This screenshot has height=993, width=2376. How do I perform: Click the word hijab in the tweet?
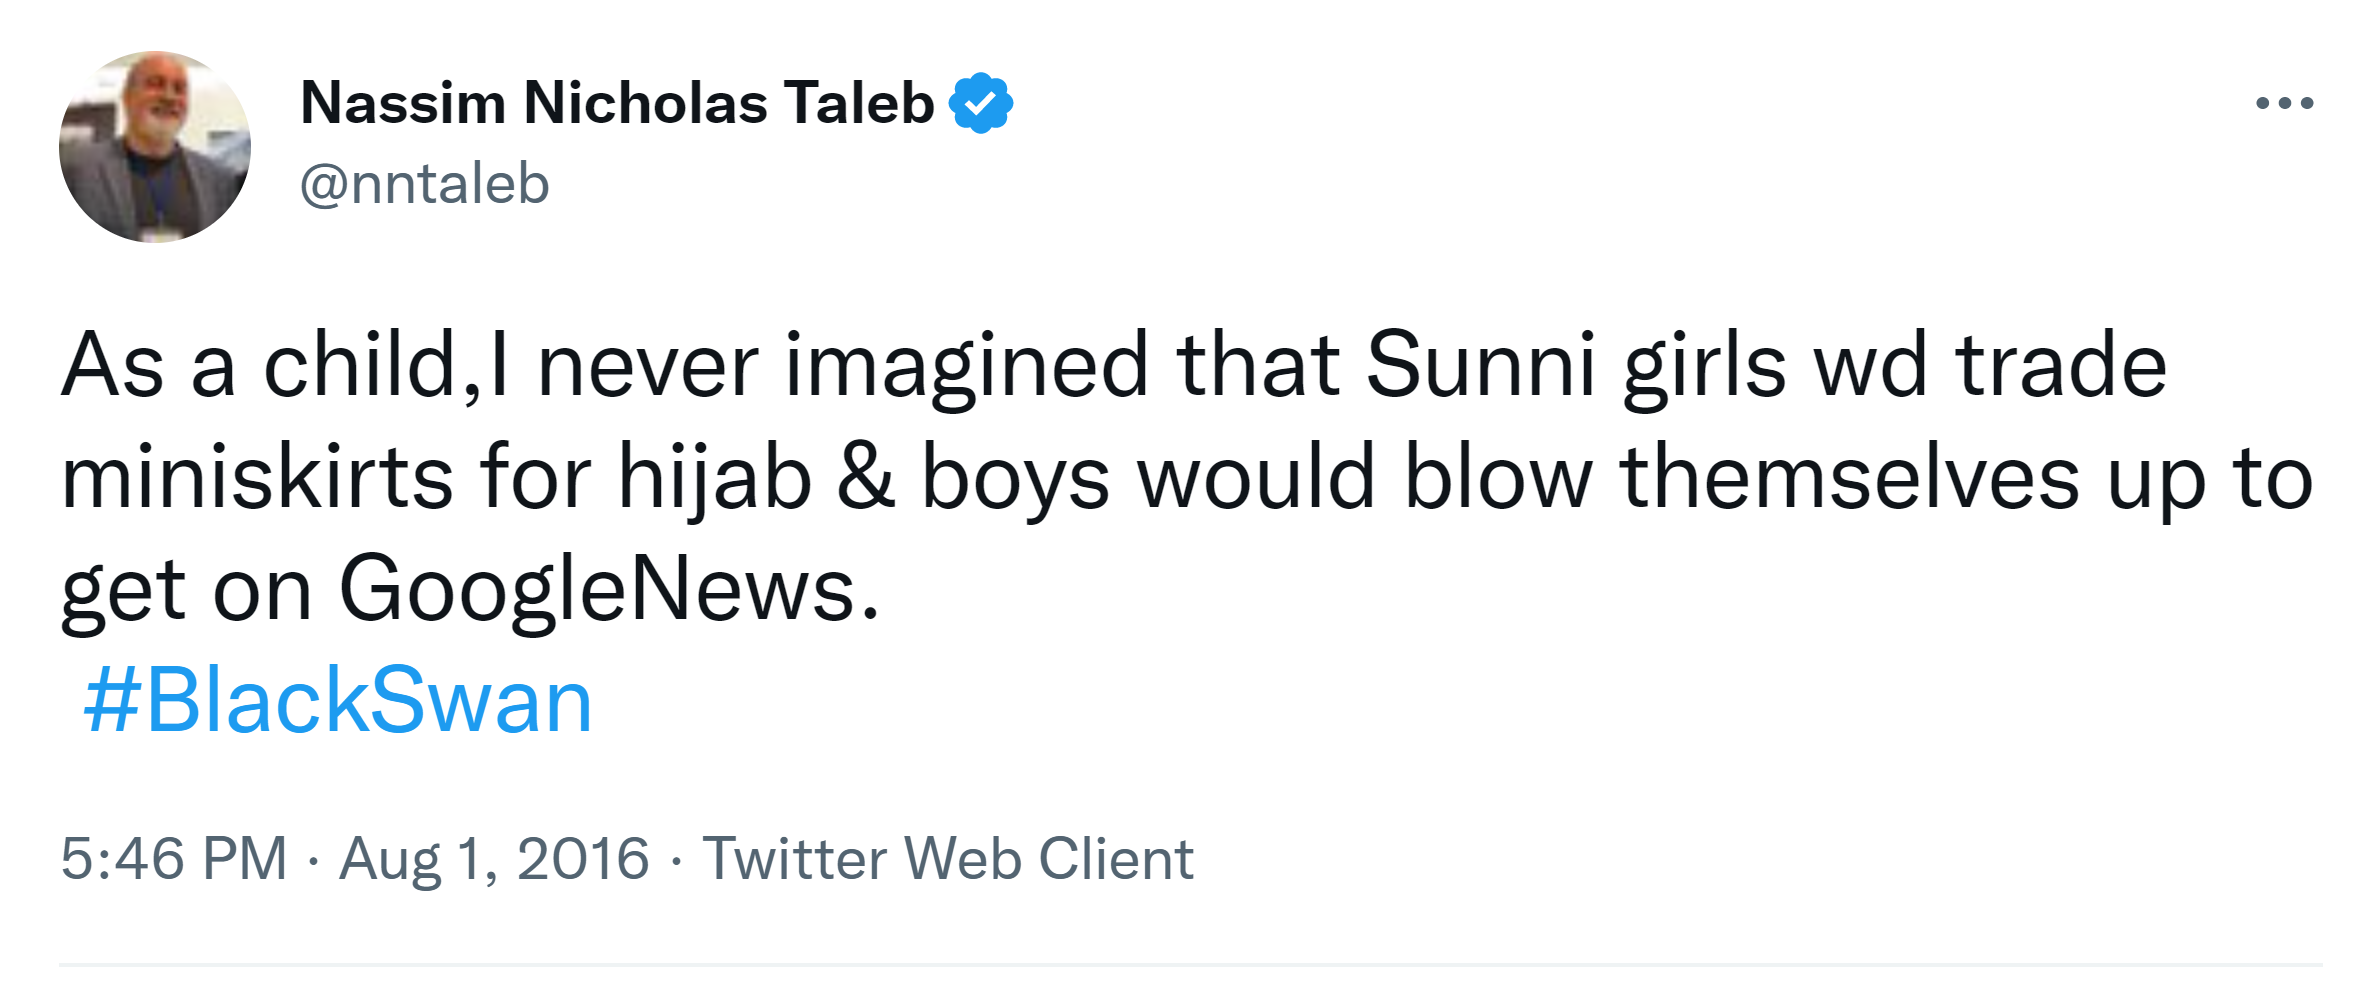pos(714,477)
